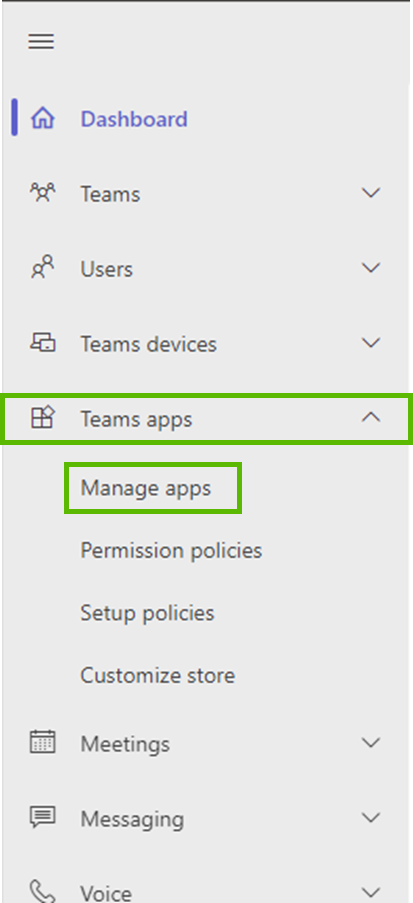Click the Meetings calendar icon
This screenshot has width=413, height=903.
43,742
